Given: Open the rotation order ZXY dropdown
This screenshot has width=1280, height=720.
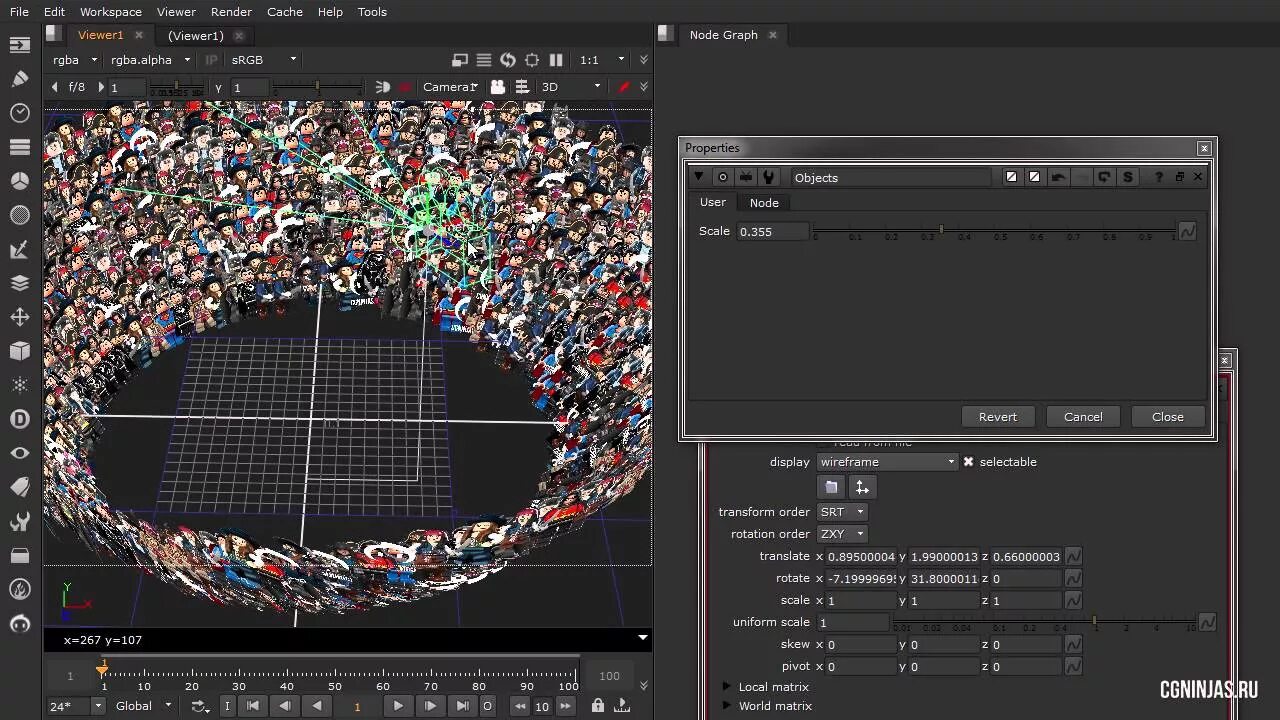Looking at the screenshot, I should (x=842, y=534).
